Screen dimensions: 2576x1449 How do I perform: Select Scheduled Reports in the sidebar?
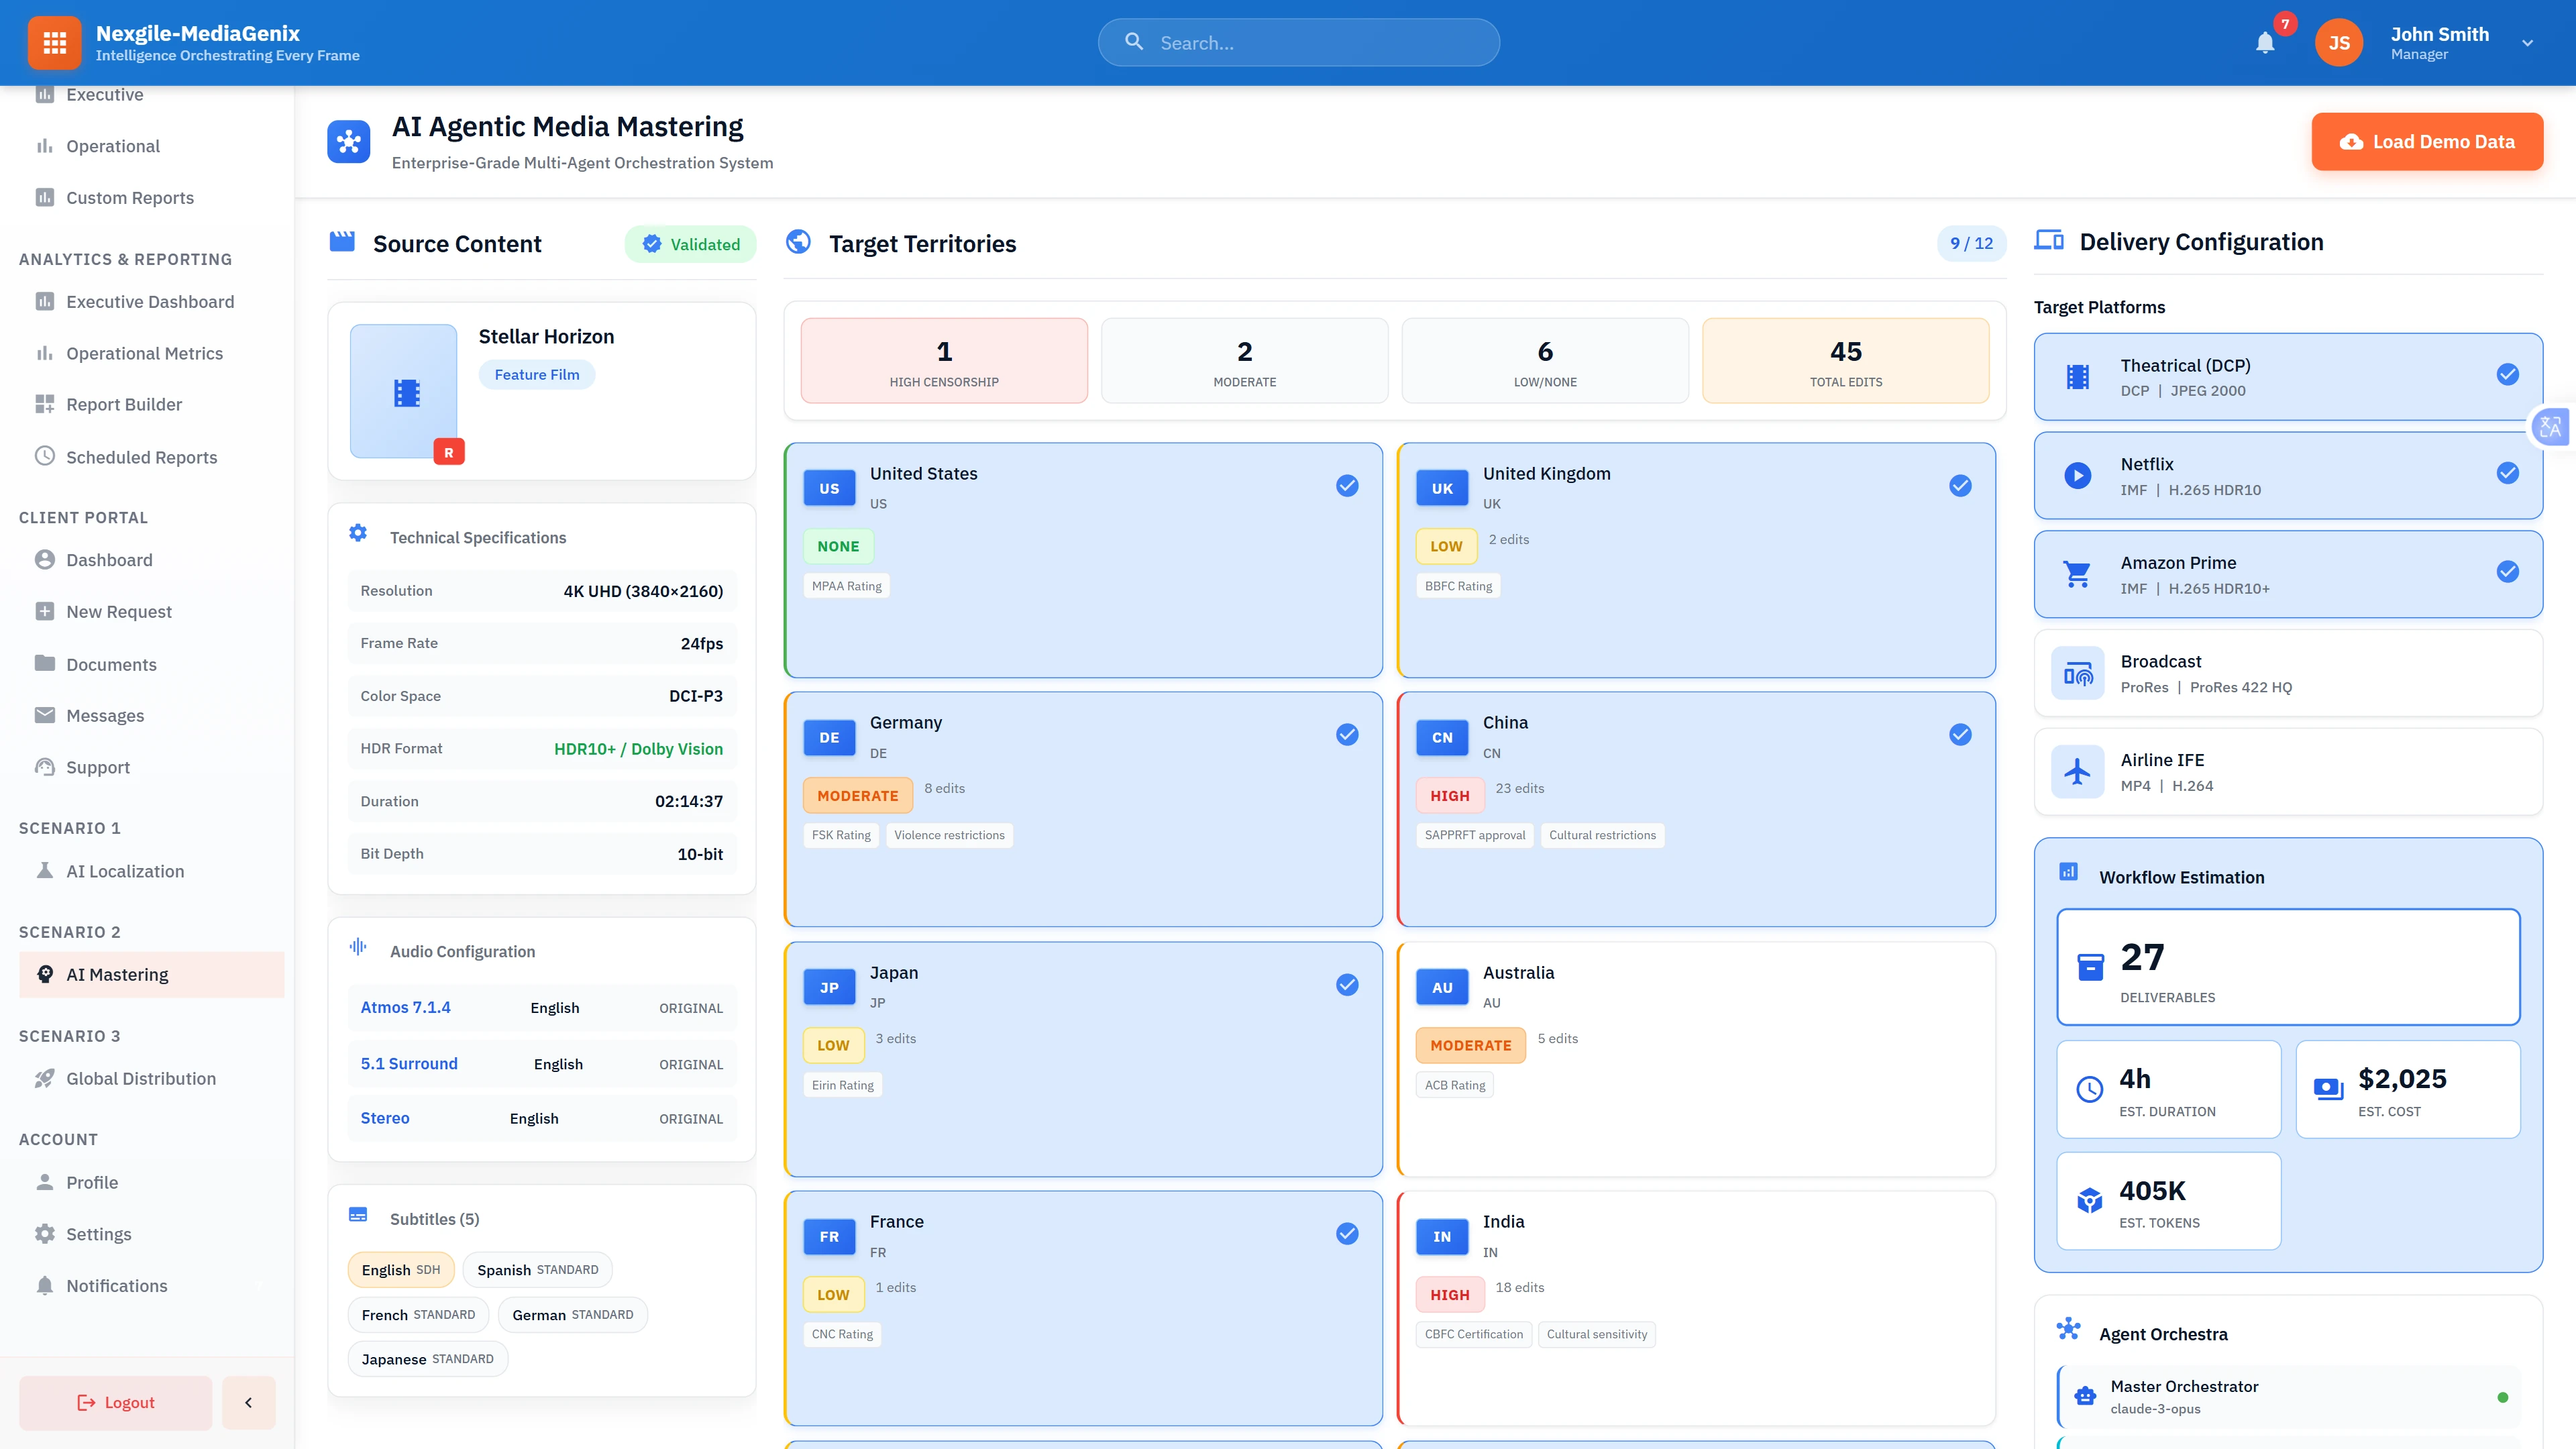pos(142,457)
